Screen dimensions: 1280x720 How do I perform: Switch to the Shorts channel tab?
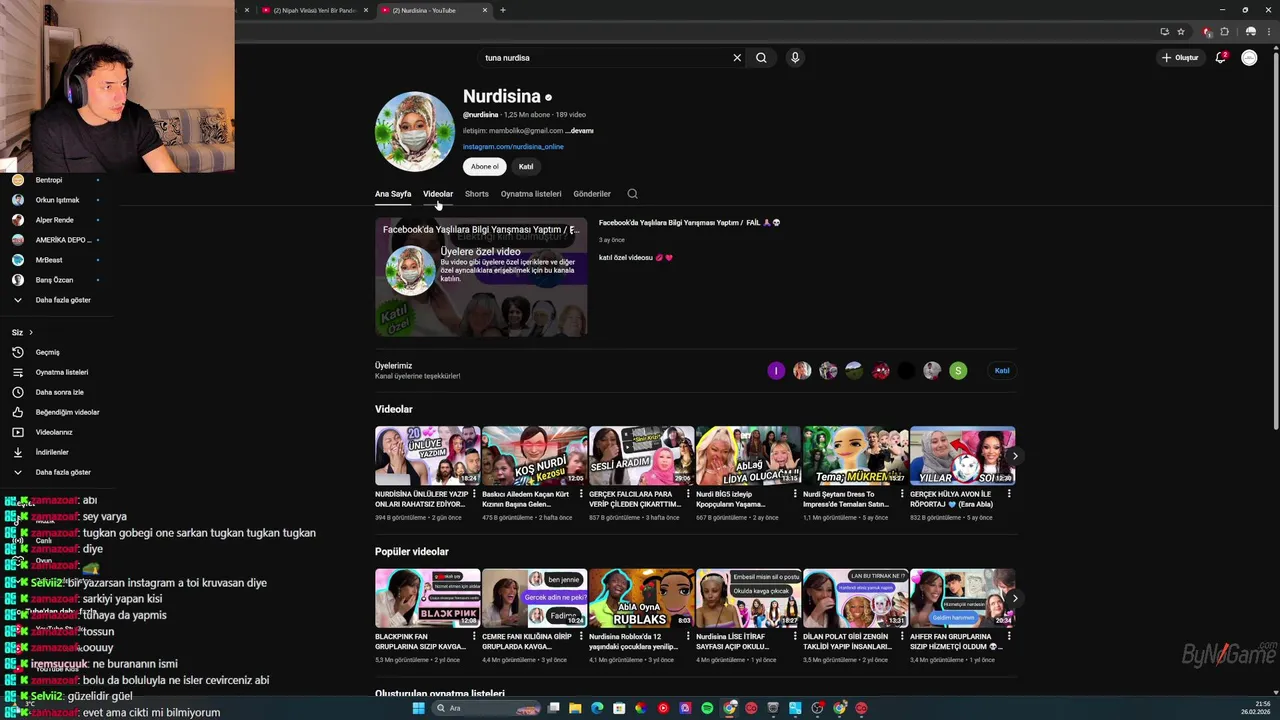coord(477,194)
